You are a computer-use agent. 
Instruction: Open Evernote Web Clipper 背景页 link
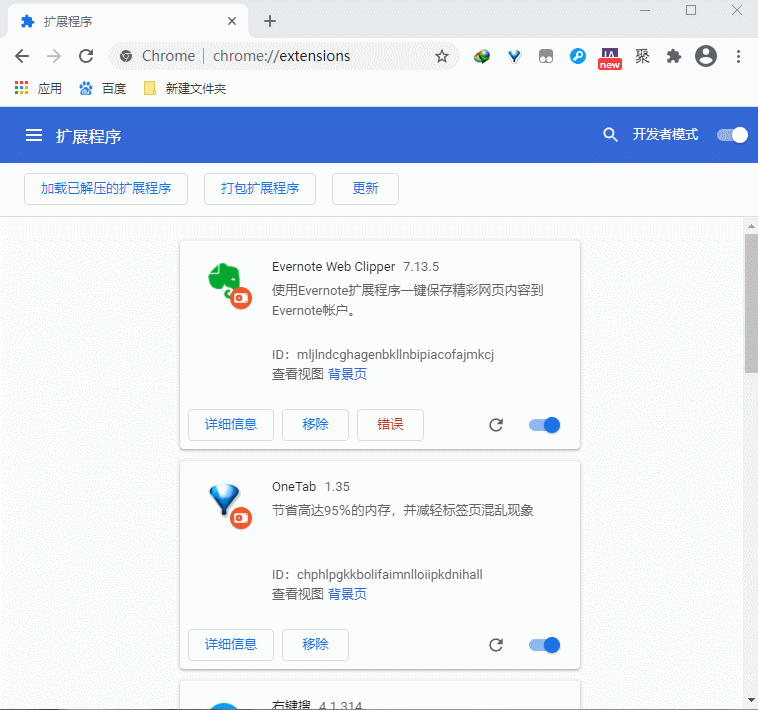tap(347, 374)
